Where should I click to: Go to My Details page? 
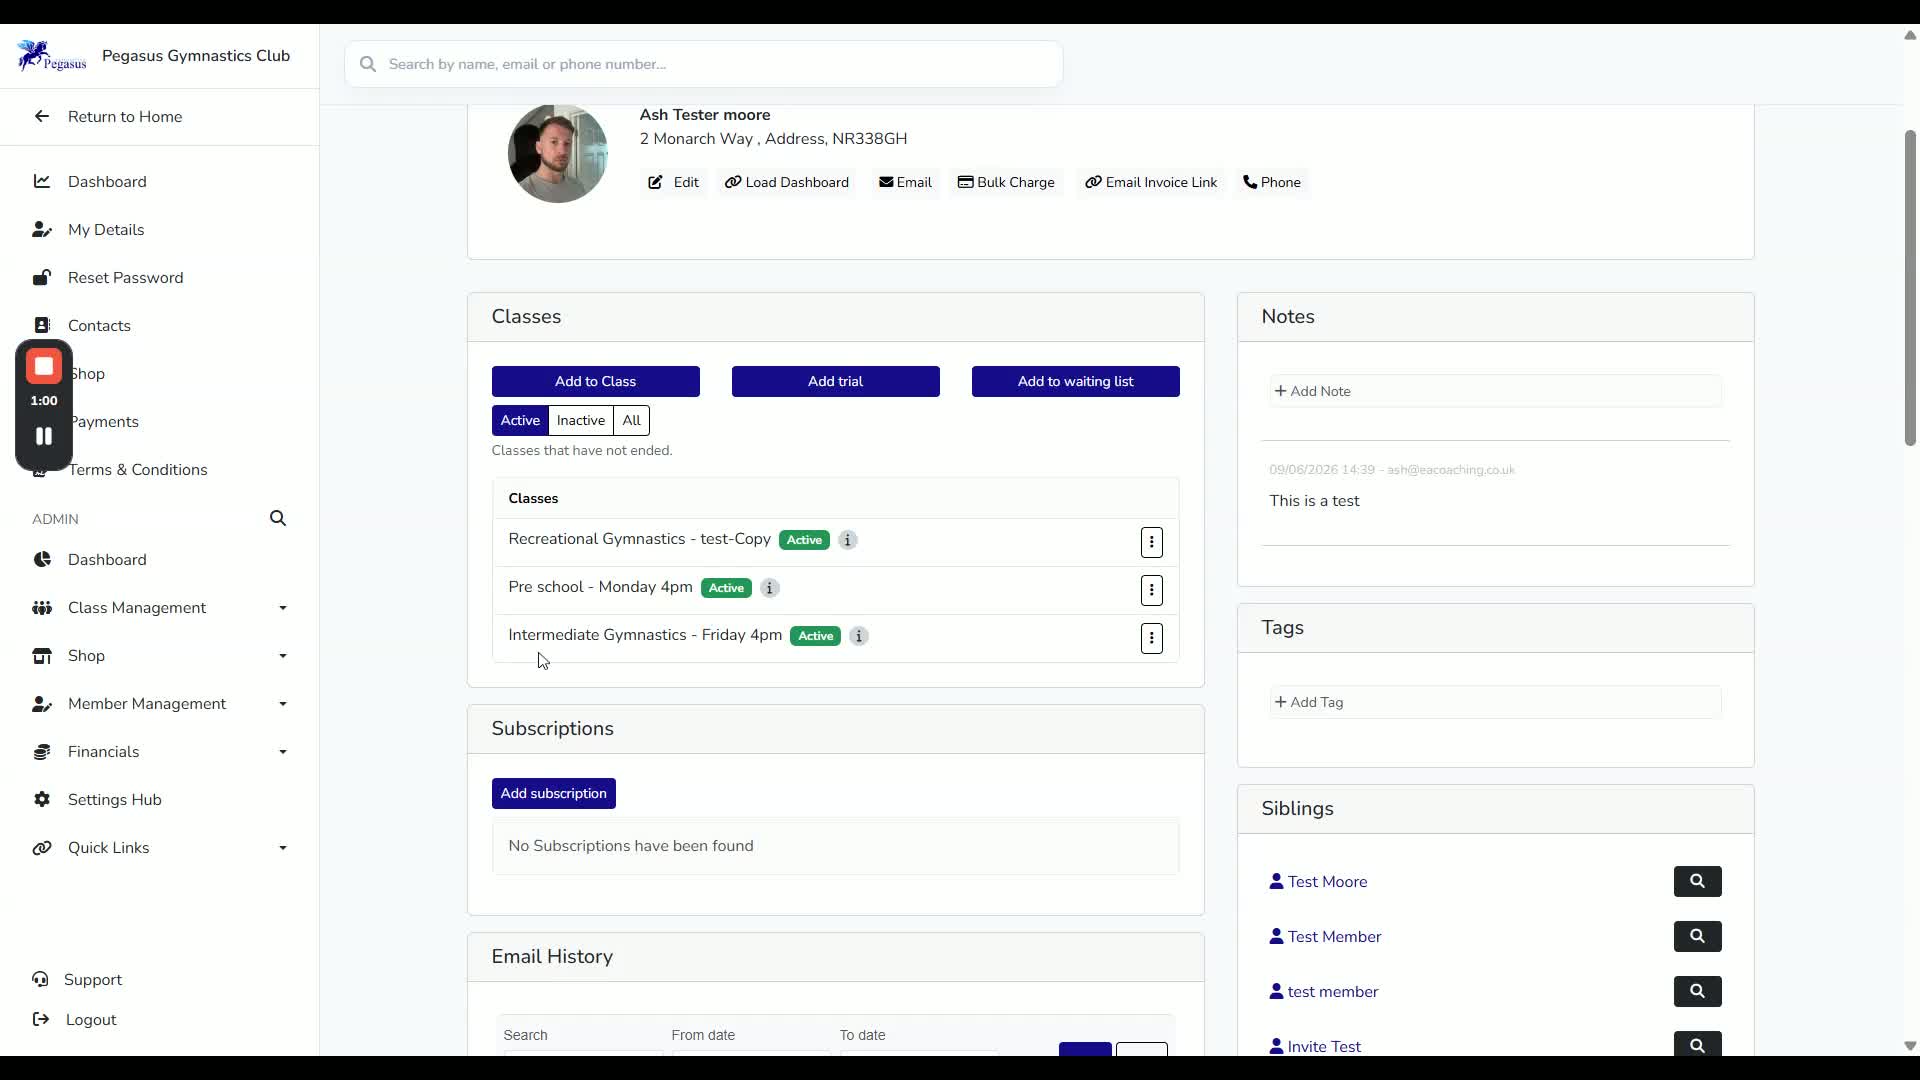point(106,230)
